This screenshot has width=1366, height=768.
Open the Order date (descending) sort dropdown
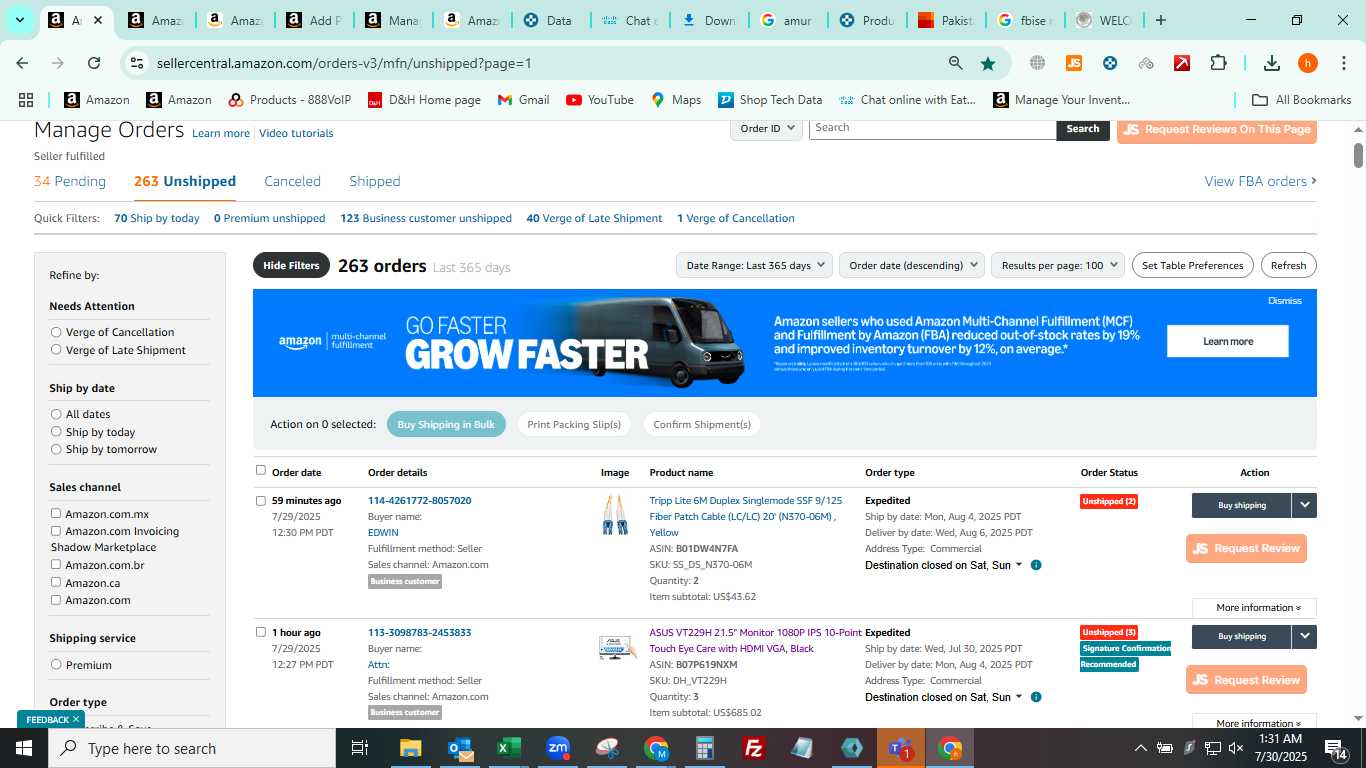point(912,265)
